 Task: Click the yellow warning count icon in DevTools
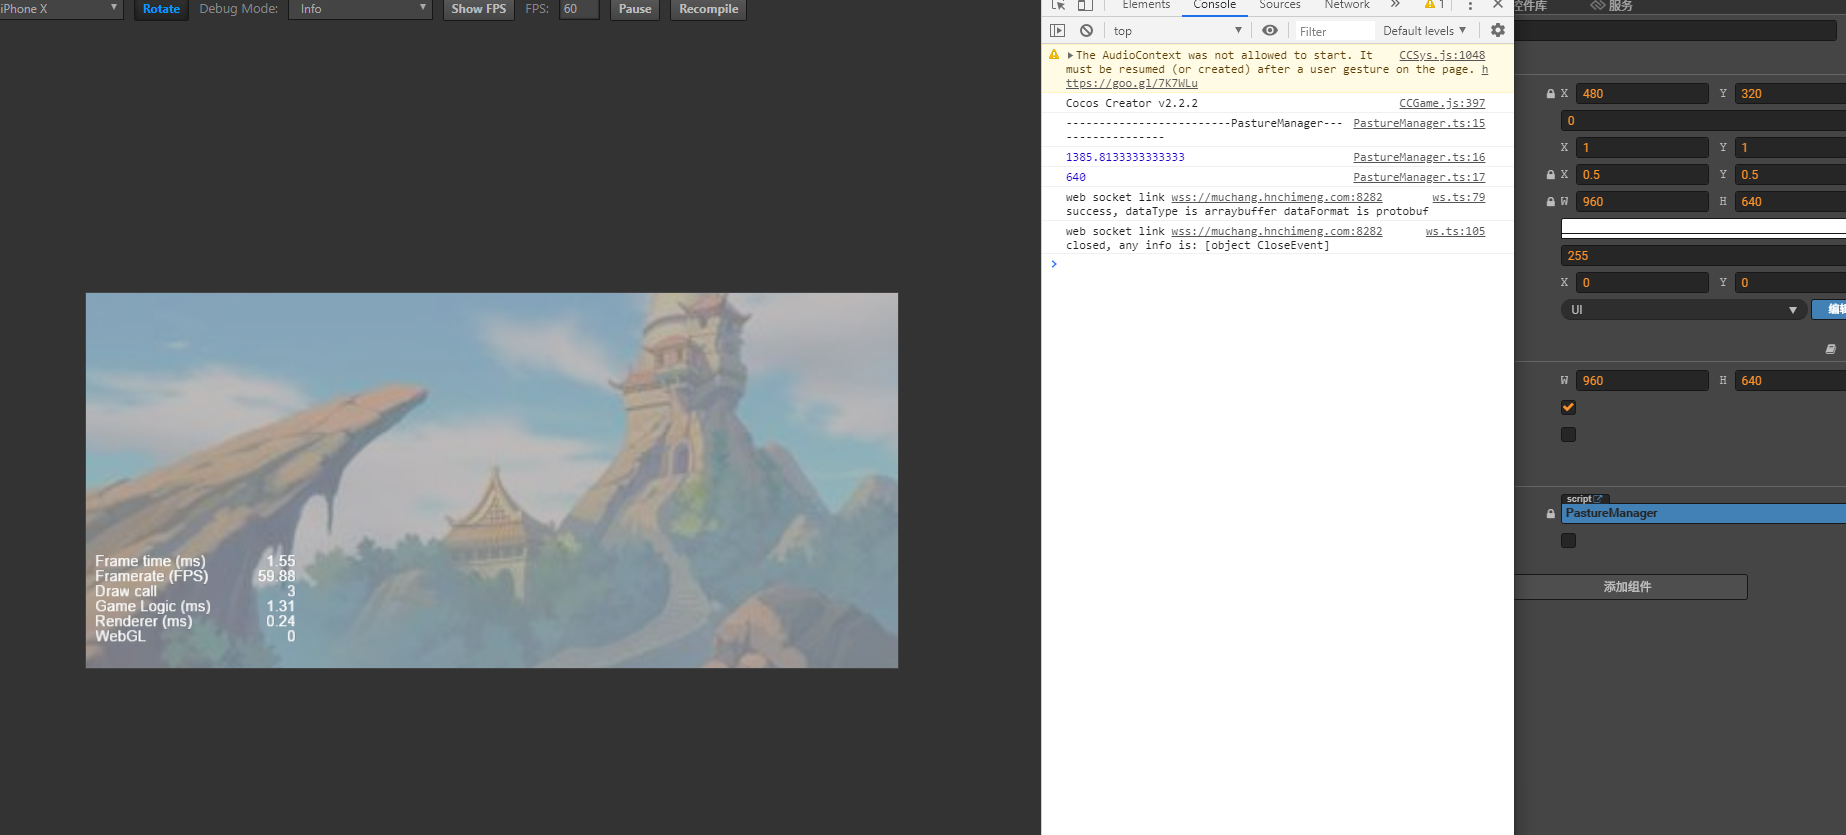tap(1435, 5)
